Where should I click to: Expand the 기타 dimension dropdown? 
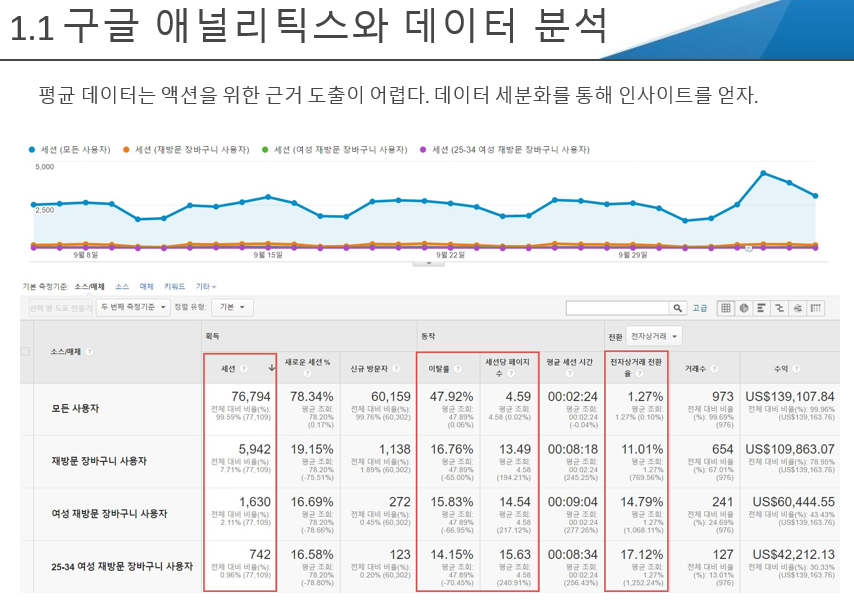206,287
